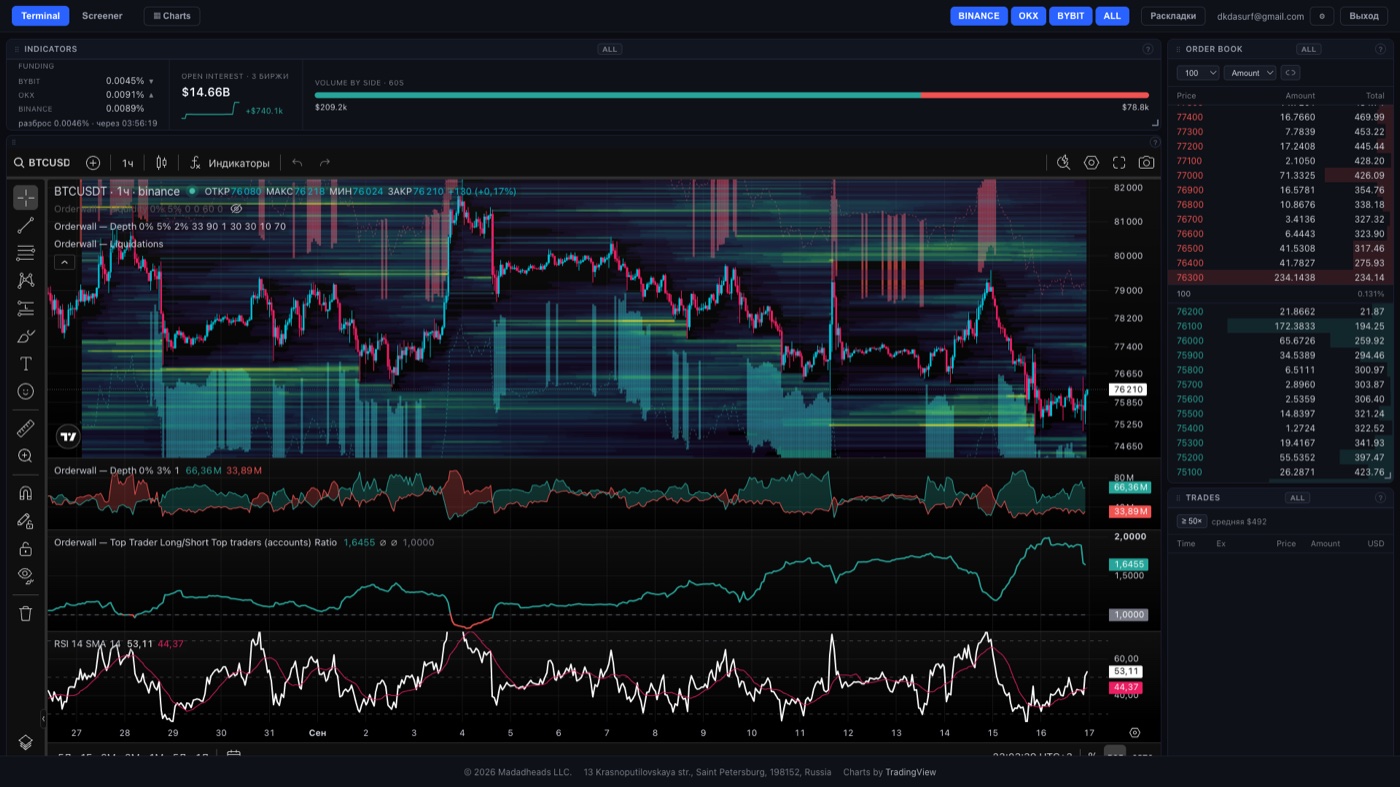The image size is (1400, 787).
Task: Open help for Order Book panel
Action: pyautogui.click(x=1380, y=49)
